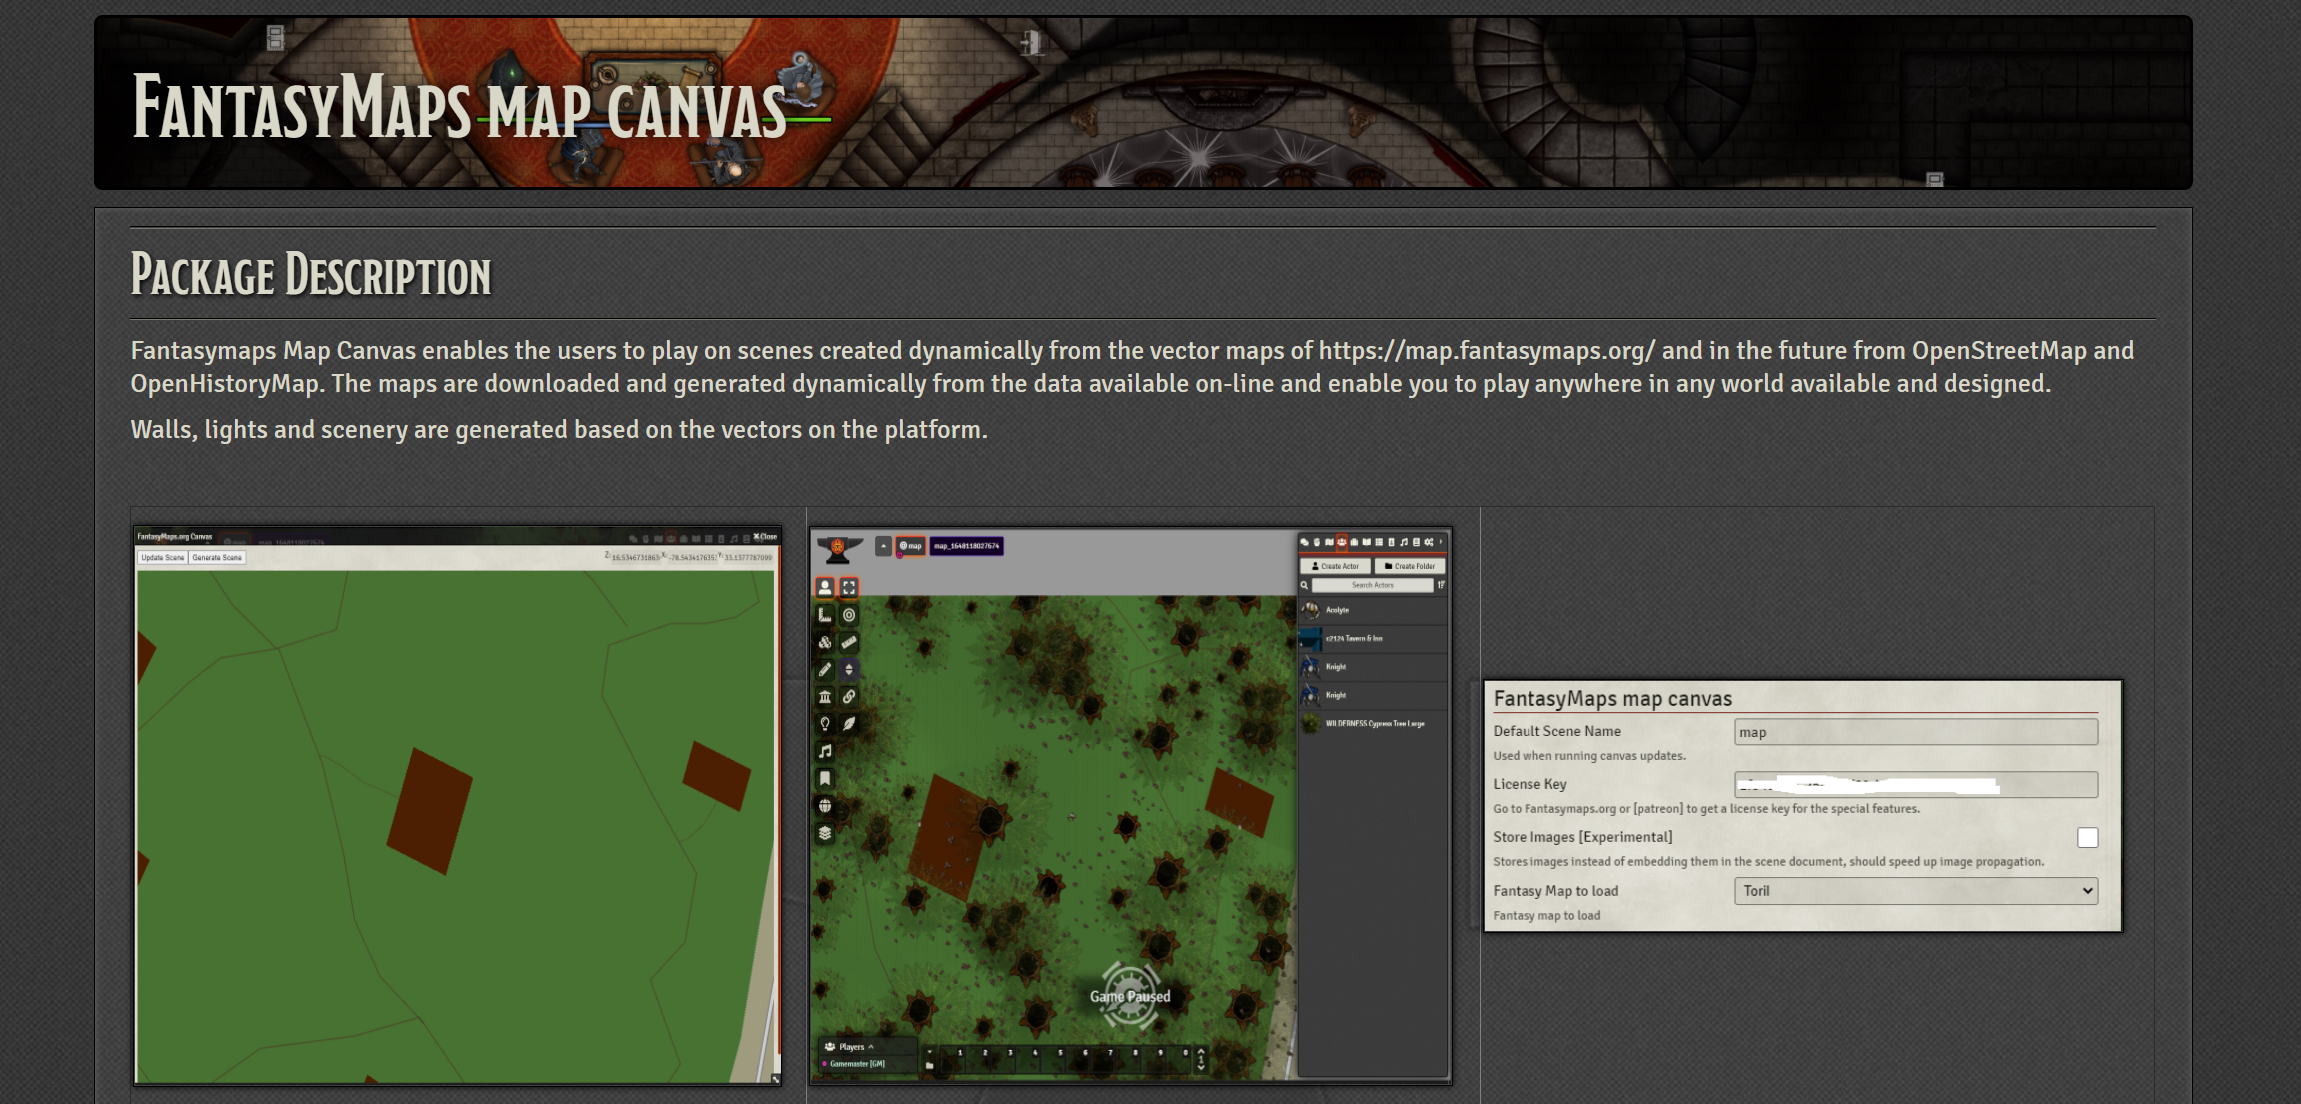Open the Journal book sidebar tab
This screenshot has height=1104, width=2301.
pyautogui.click(x=1366, y=542)
